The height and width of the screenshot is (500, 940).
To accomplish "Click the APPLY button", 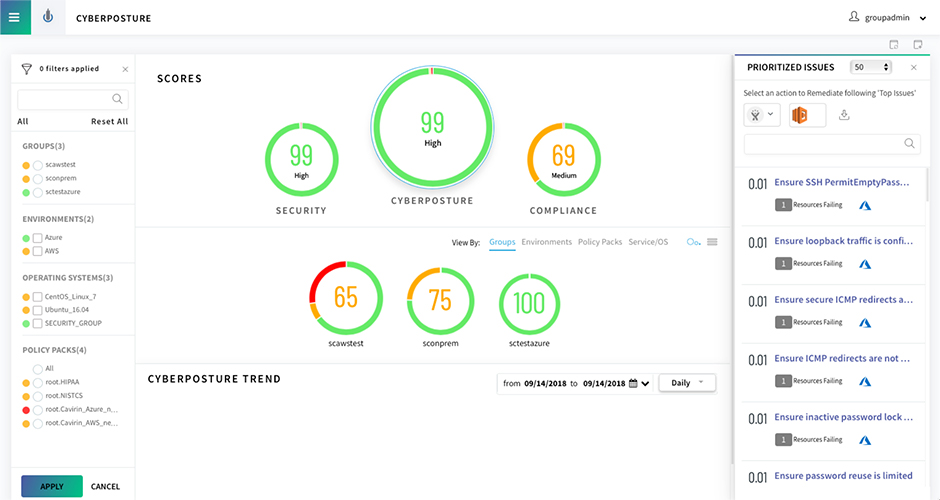I will pyautogui.click(x=52, y=486).
